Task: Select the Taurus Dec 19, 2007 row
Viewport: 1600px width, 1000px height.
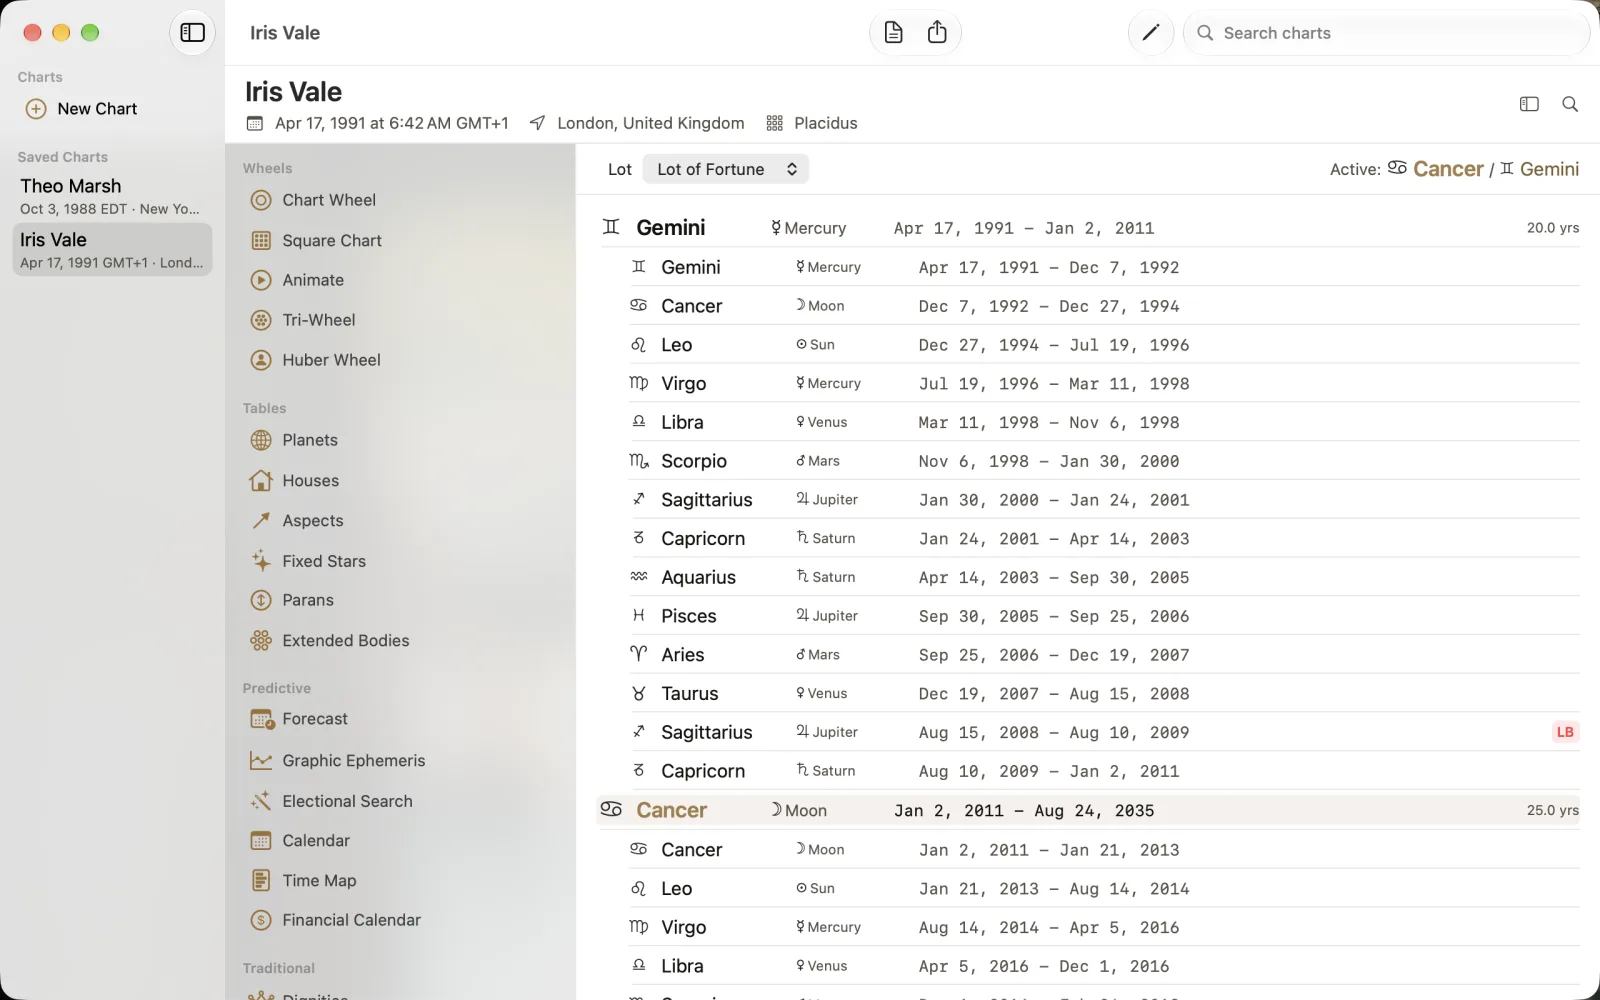Action: [x=1104, y=693]
